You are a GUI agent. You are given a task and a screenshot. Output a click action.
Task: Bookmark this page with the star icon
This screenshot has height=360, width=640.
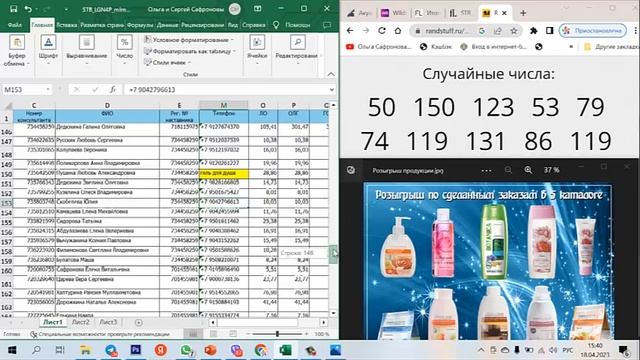[514, 31]
